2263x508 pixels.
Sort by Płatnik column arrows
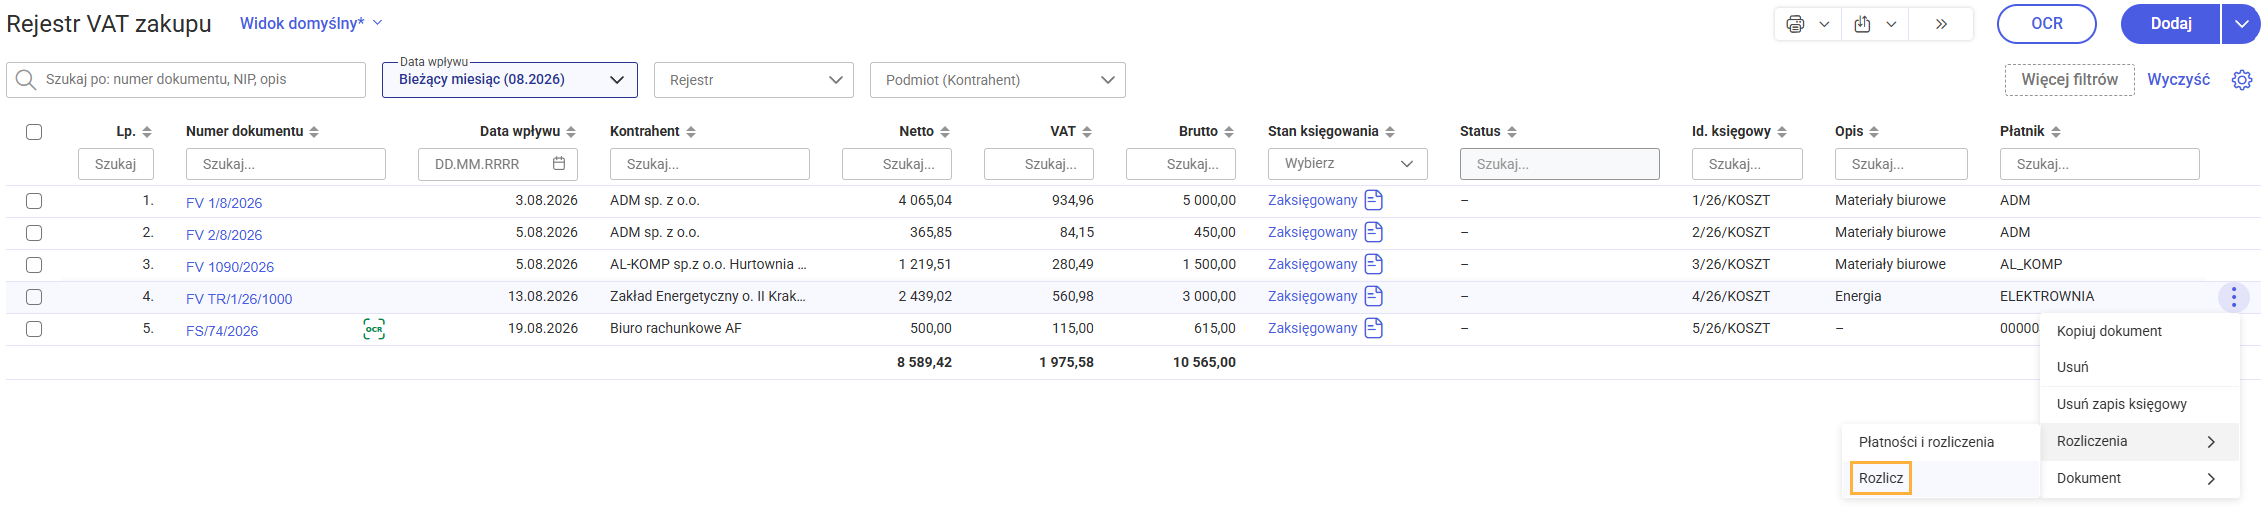pyautogui.click(x=2056, y=132)
